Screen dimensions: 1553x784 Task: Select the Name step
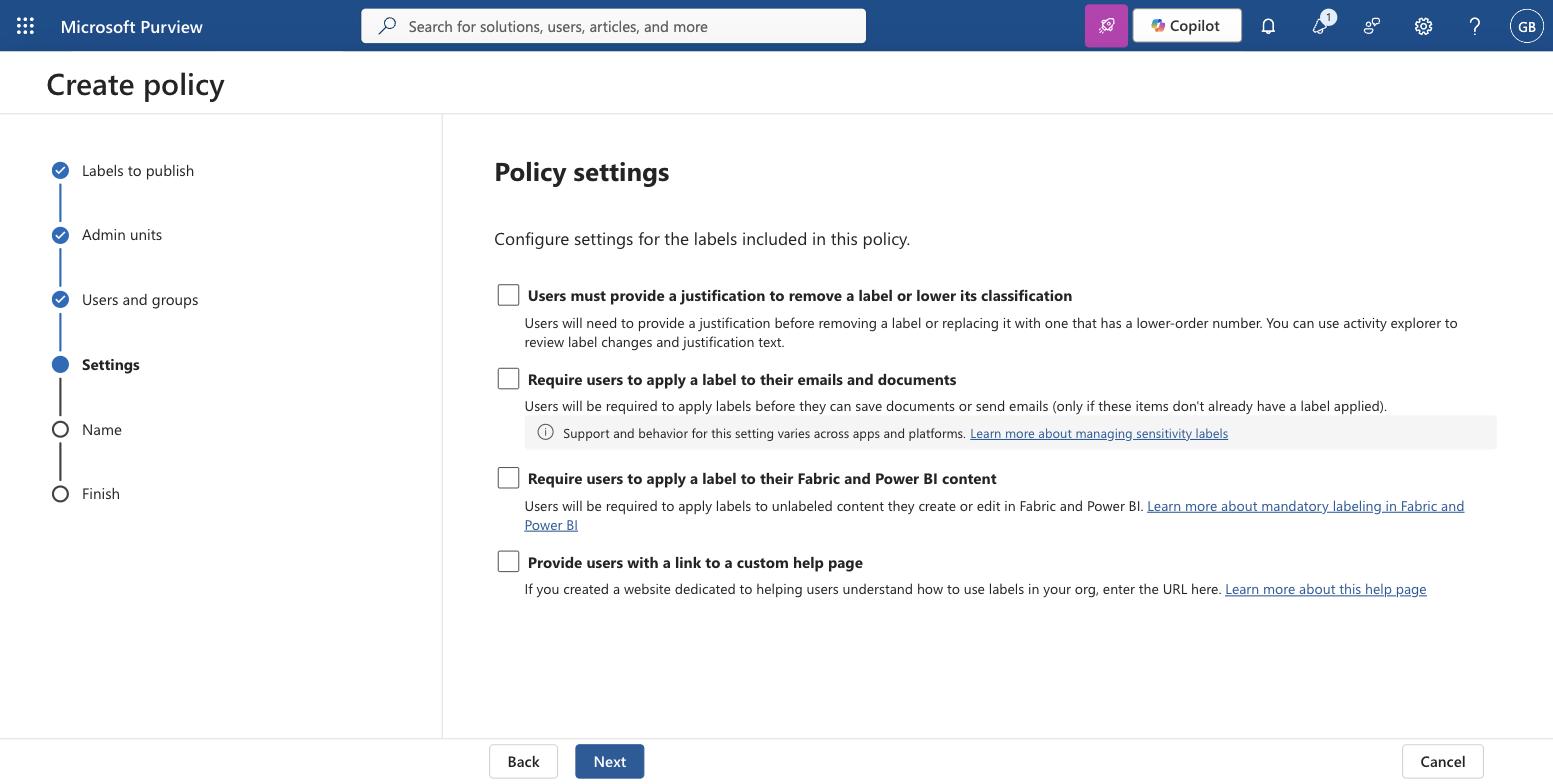(x=102, y=430)
